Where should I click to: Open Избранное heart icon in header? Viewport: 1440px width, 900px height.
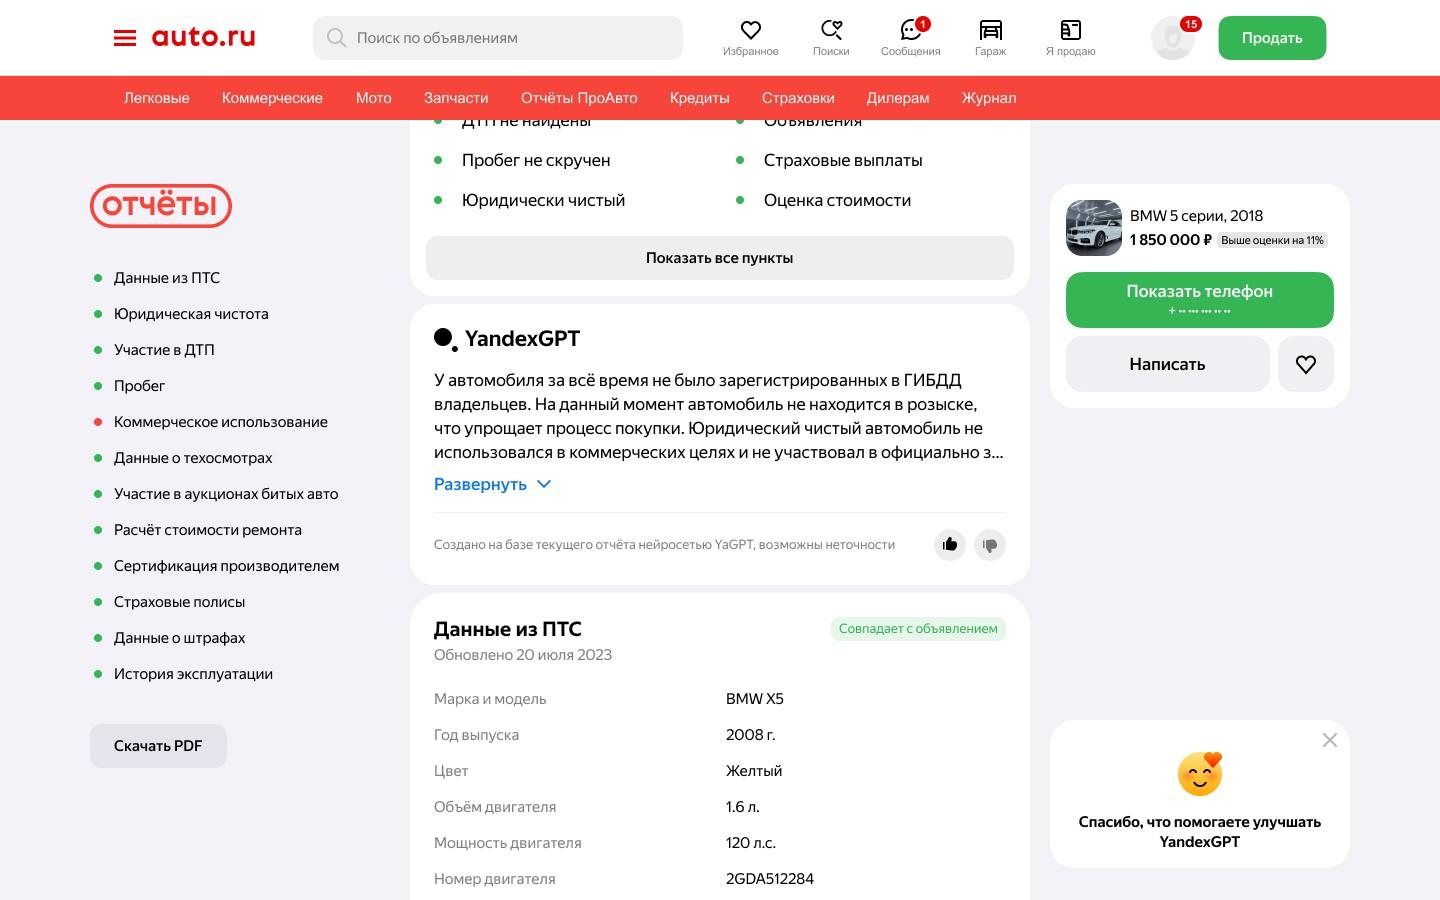pyautogui.click(x=751, y=30)
